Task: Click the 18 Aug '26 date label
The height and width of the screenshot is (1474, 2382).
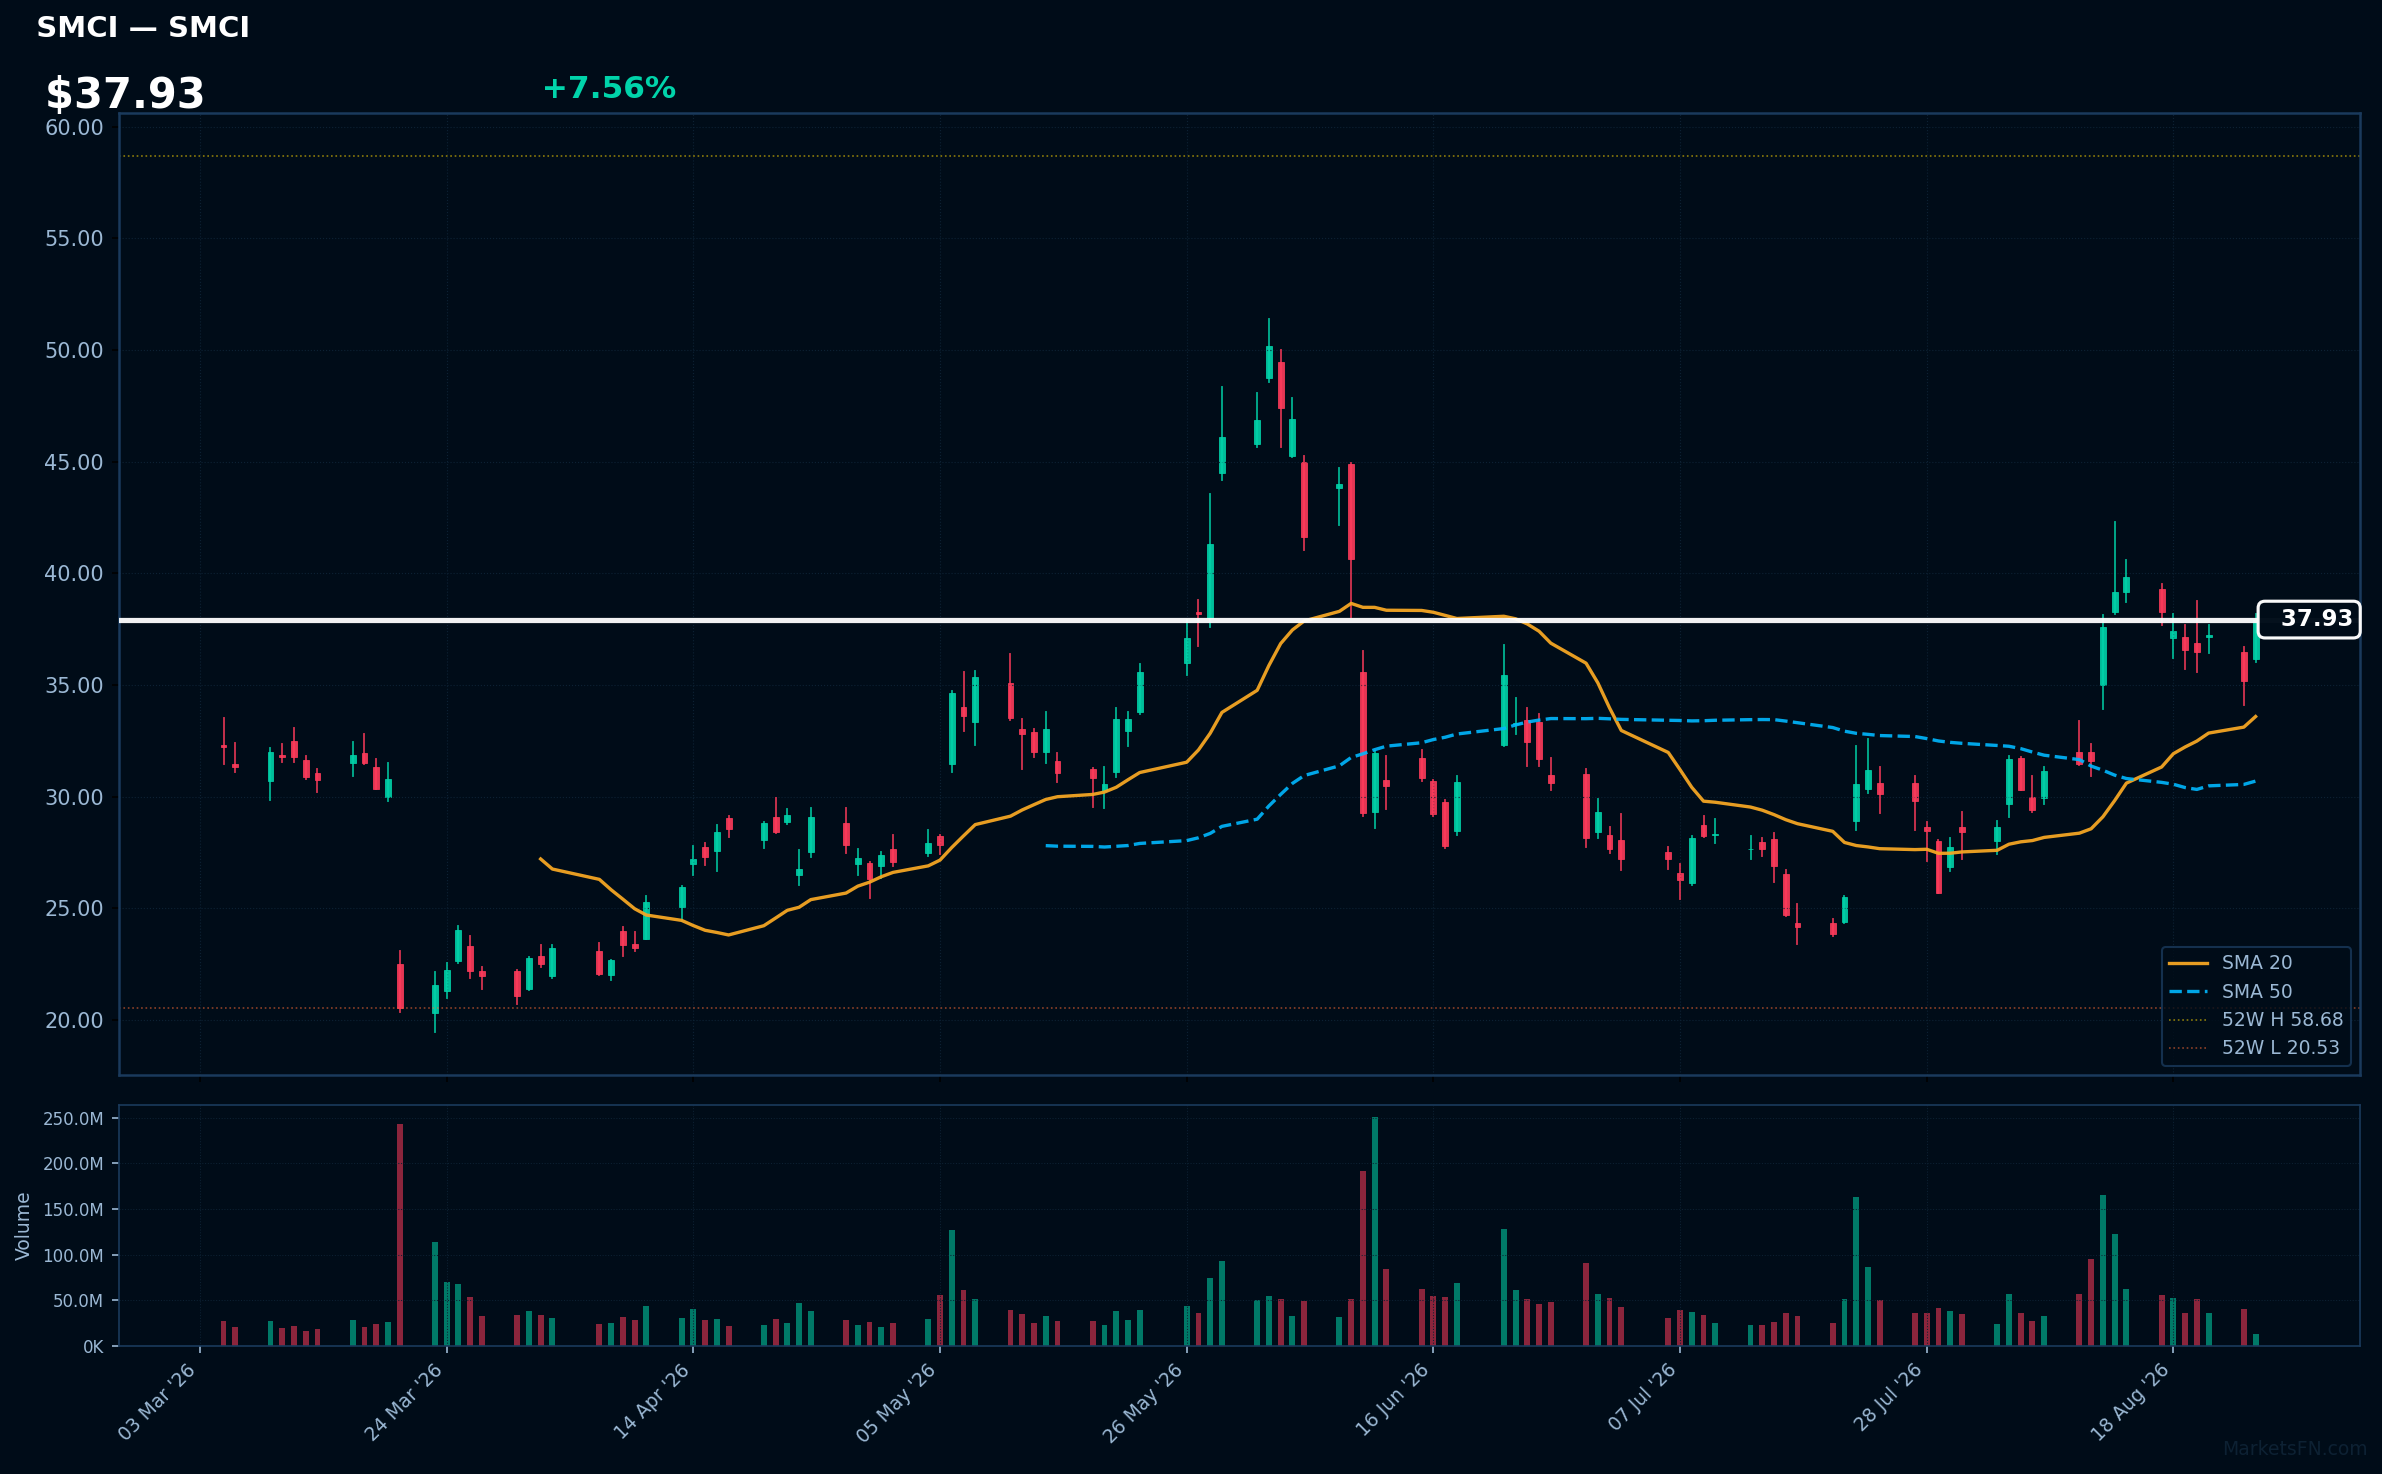Action: (2130, 1402)
